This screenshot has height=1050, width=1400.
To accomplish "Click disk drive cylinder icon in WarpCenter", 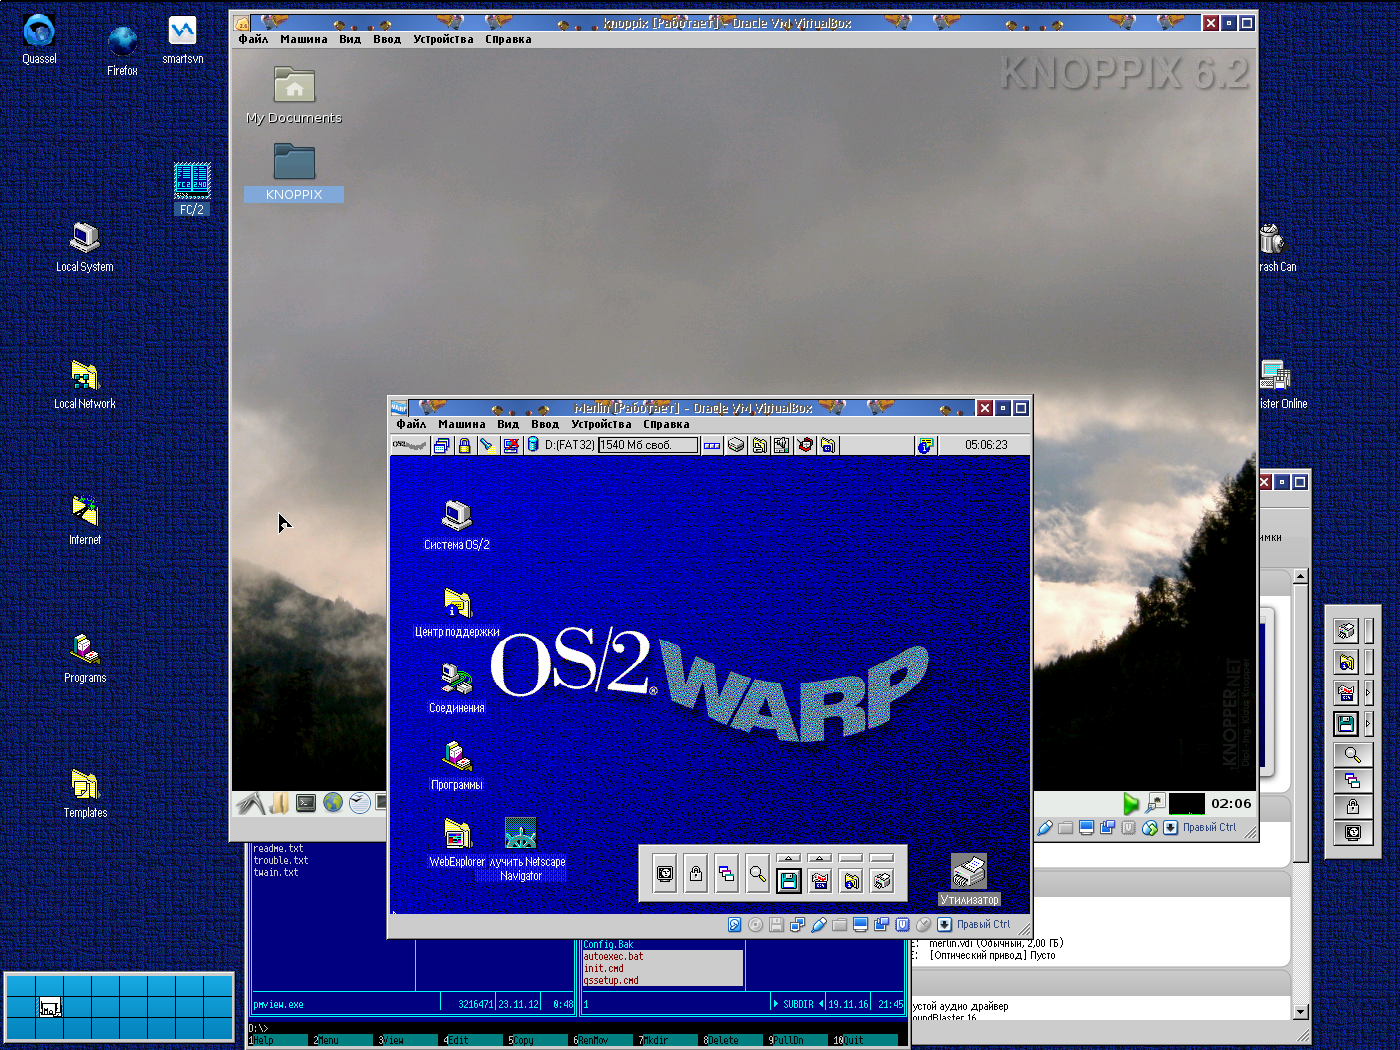I will point(533,445).
